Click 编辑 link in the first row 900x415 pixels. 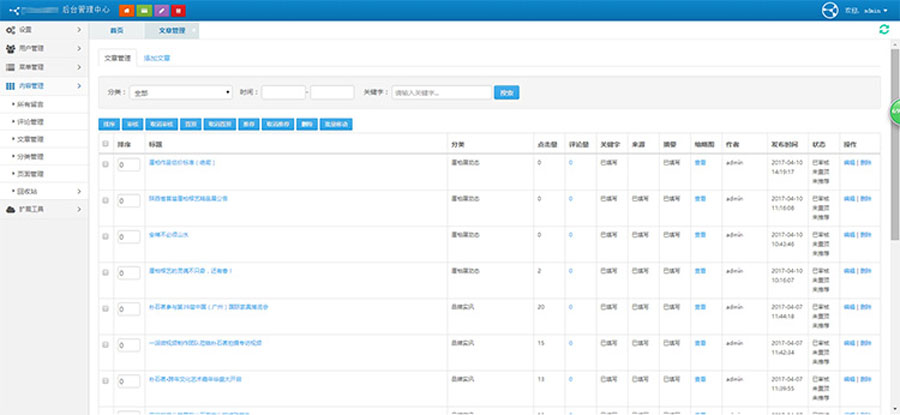click(849, 161)
